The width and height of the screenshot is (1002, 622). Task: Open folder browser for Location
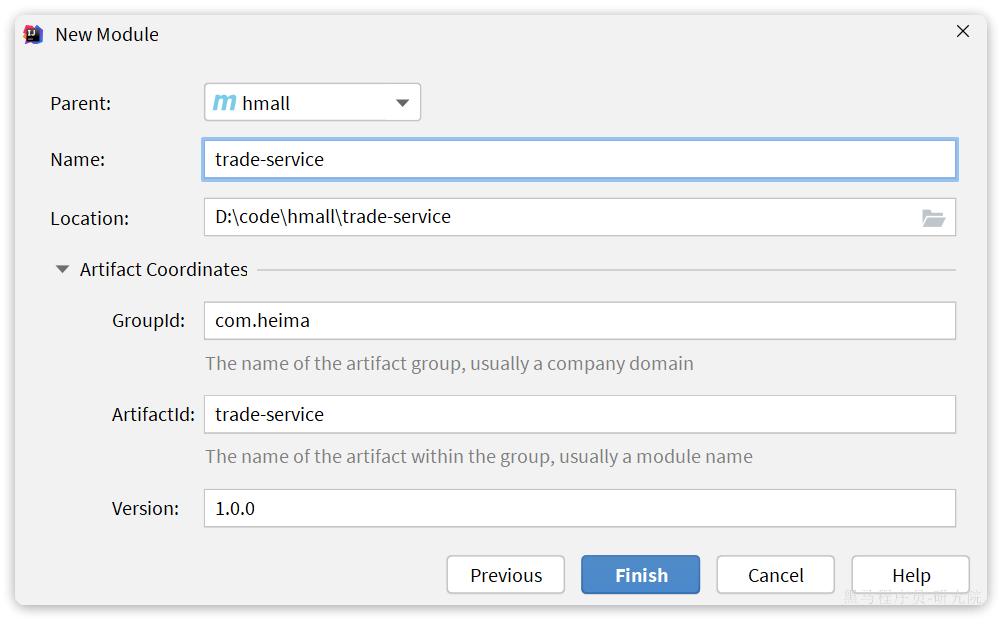(933, 218)
